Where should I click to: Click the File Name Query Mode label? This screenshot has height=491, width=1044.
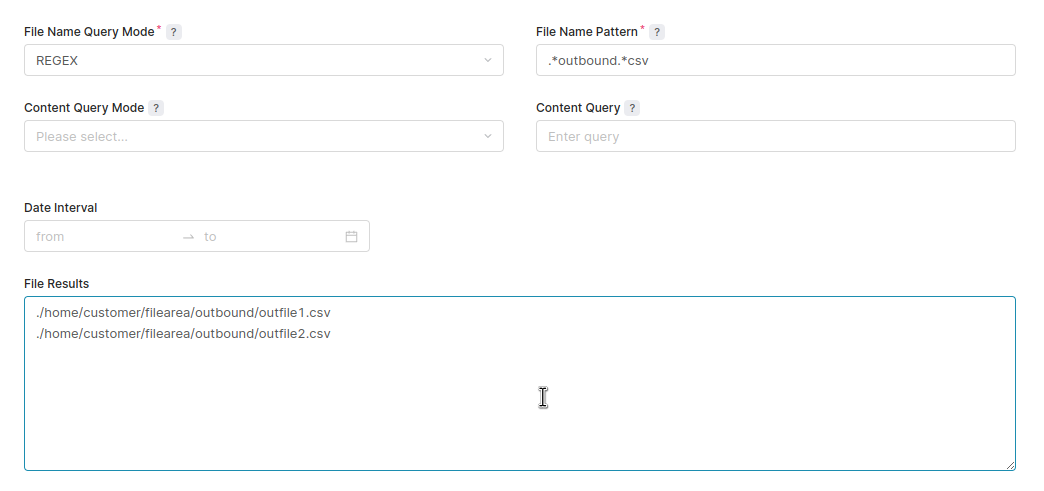point(89,32)
